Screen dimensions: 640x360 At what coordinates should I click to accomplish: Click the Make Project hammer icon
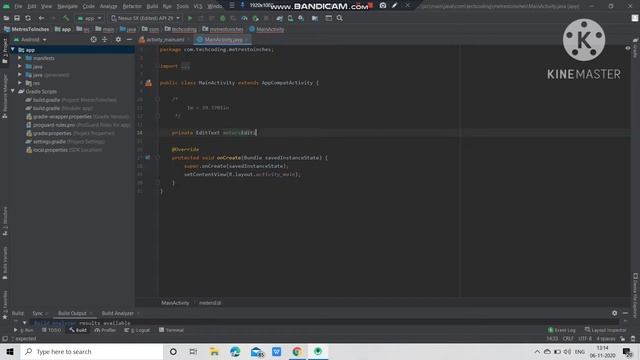(x=66, y=18)
